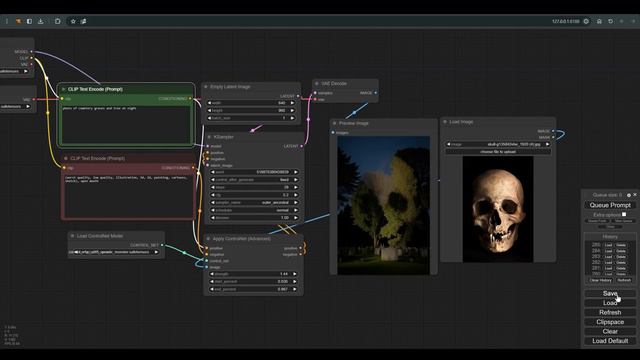Viewport: 640px width, 360px height.
Task: Click the orange browser profile icon
Action: [x=18, y=21]
